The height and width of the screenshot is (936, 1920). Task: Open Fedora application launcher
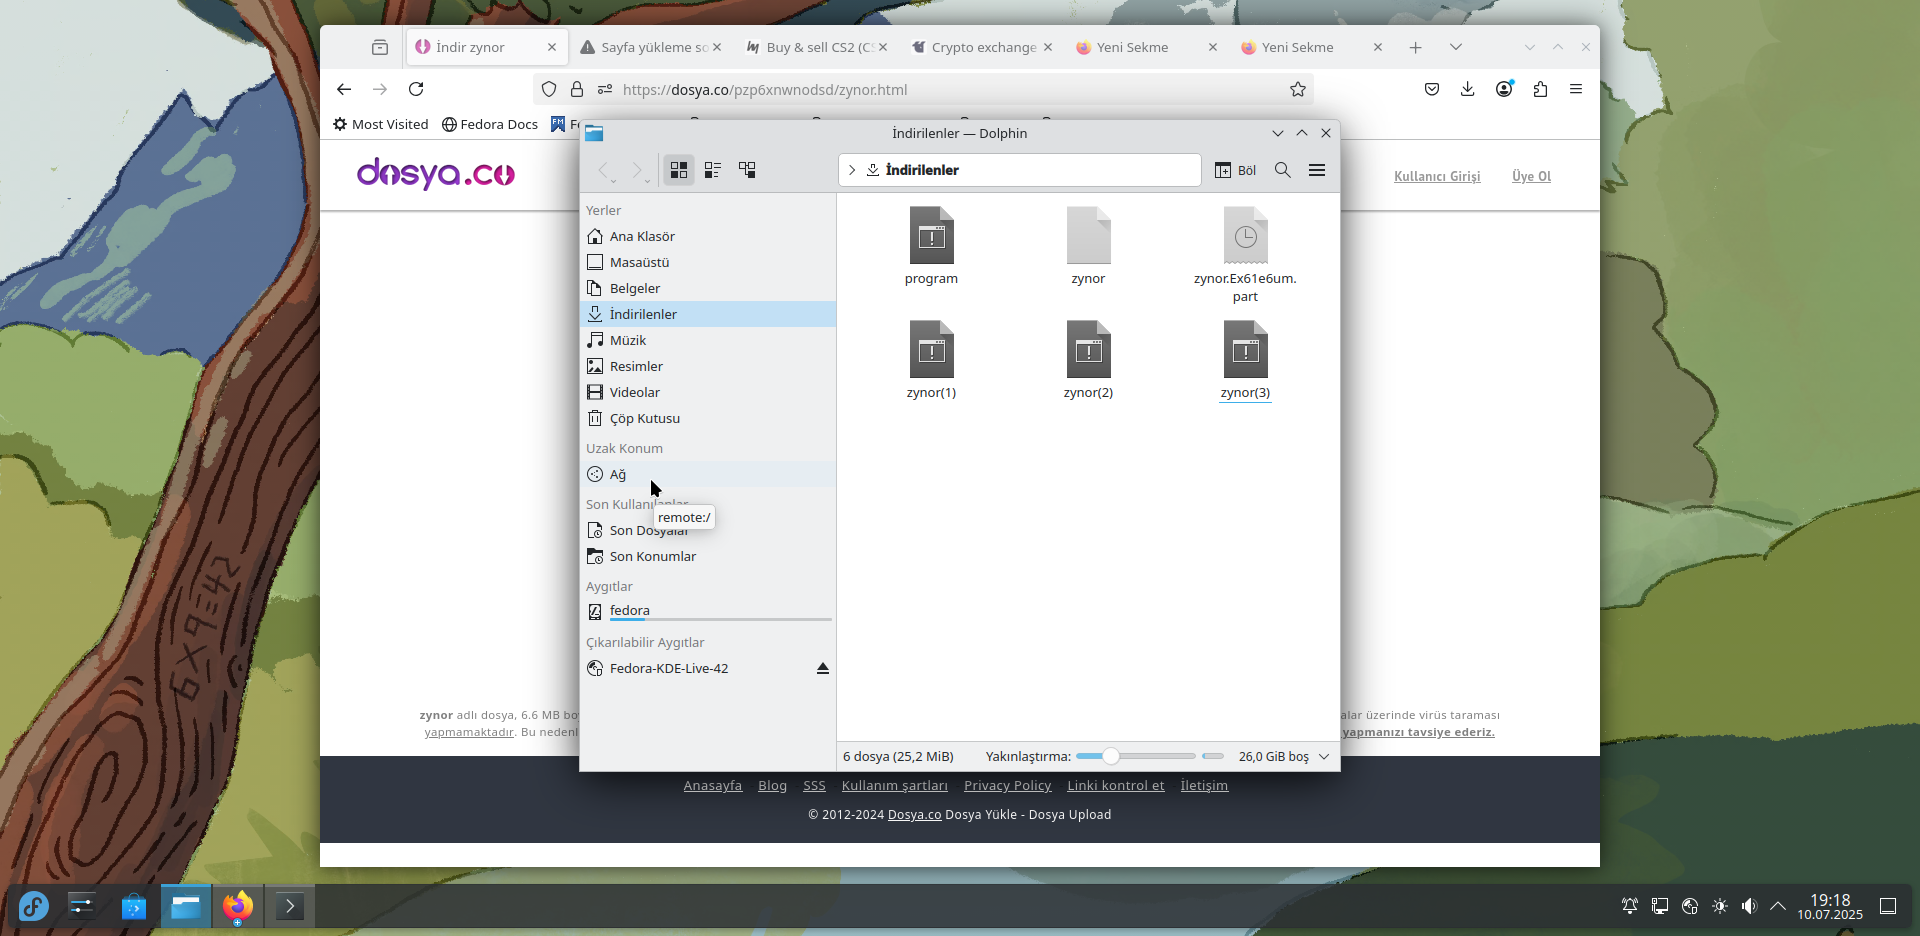tap(34, 906)
